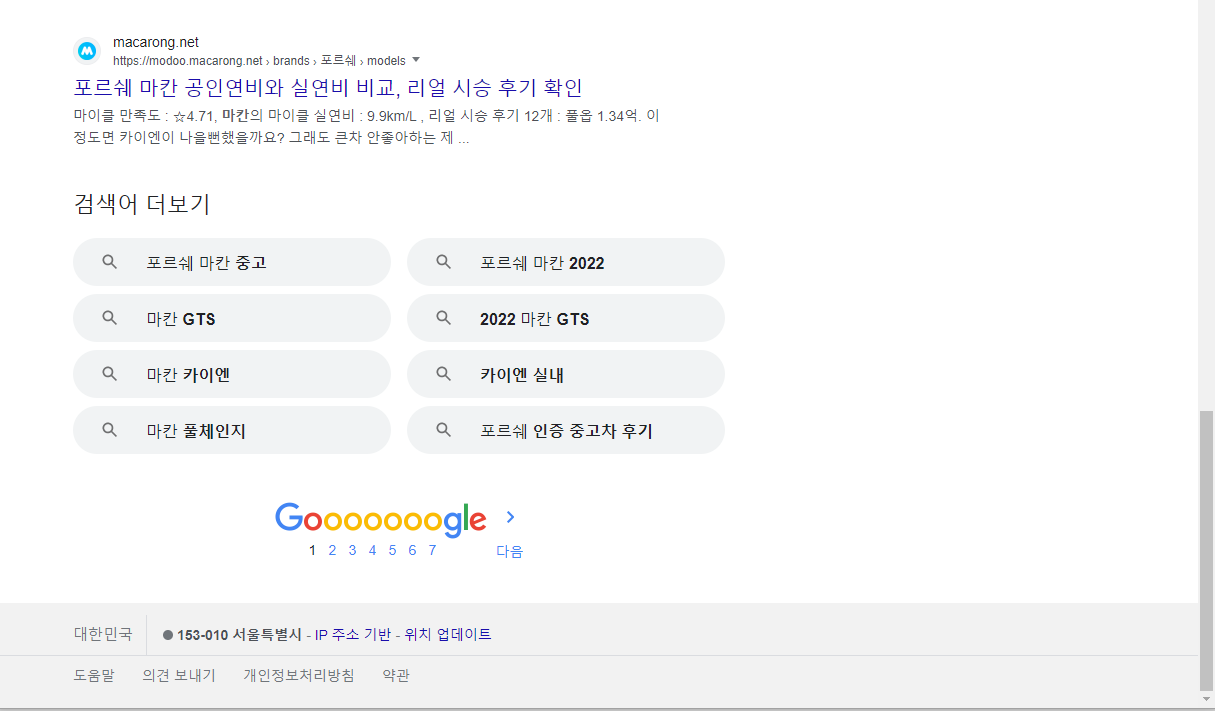
Task: Click magnifier icon in 포르쉐 마칸 중고 chip
Action: (x=110, y=262)
